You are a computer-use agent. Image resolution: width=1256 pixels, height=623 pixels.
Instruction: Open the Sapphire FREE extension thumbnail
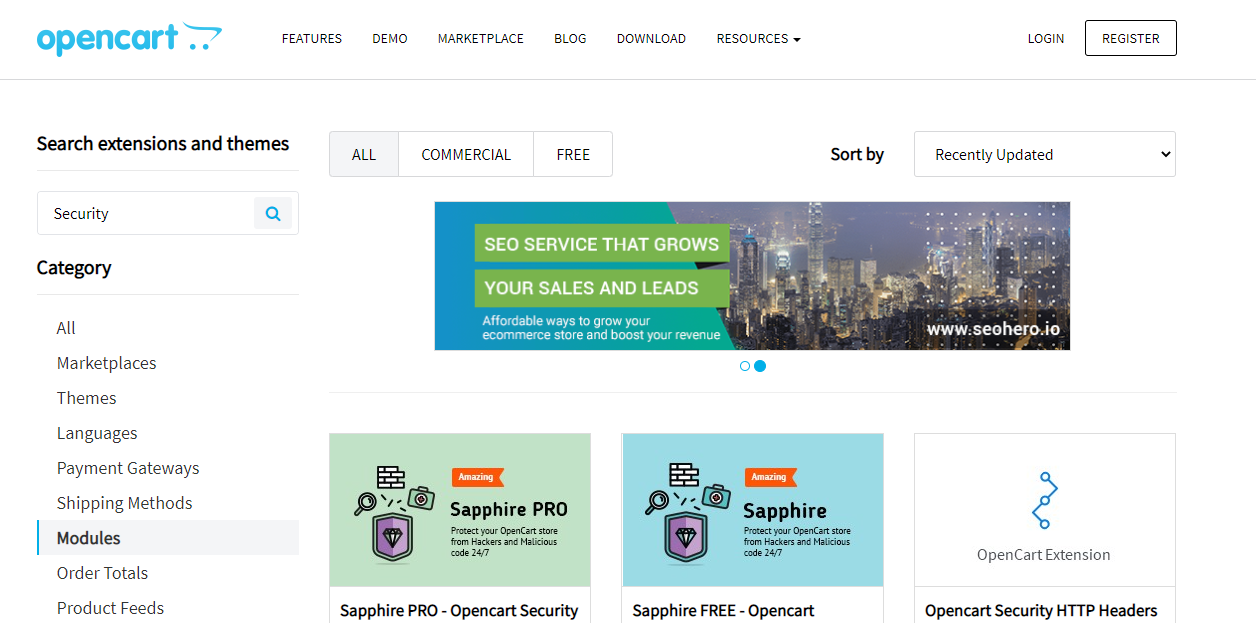(x=752, y=510)
